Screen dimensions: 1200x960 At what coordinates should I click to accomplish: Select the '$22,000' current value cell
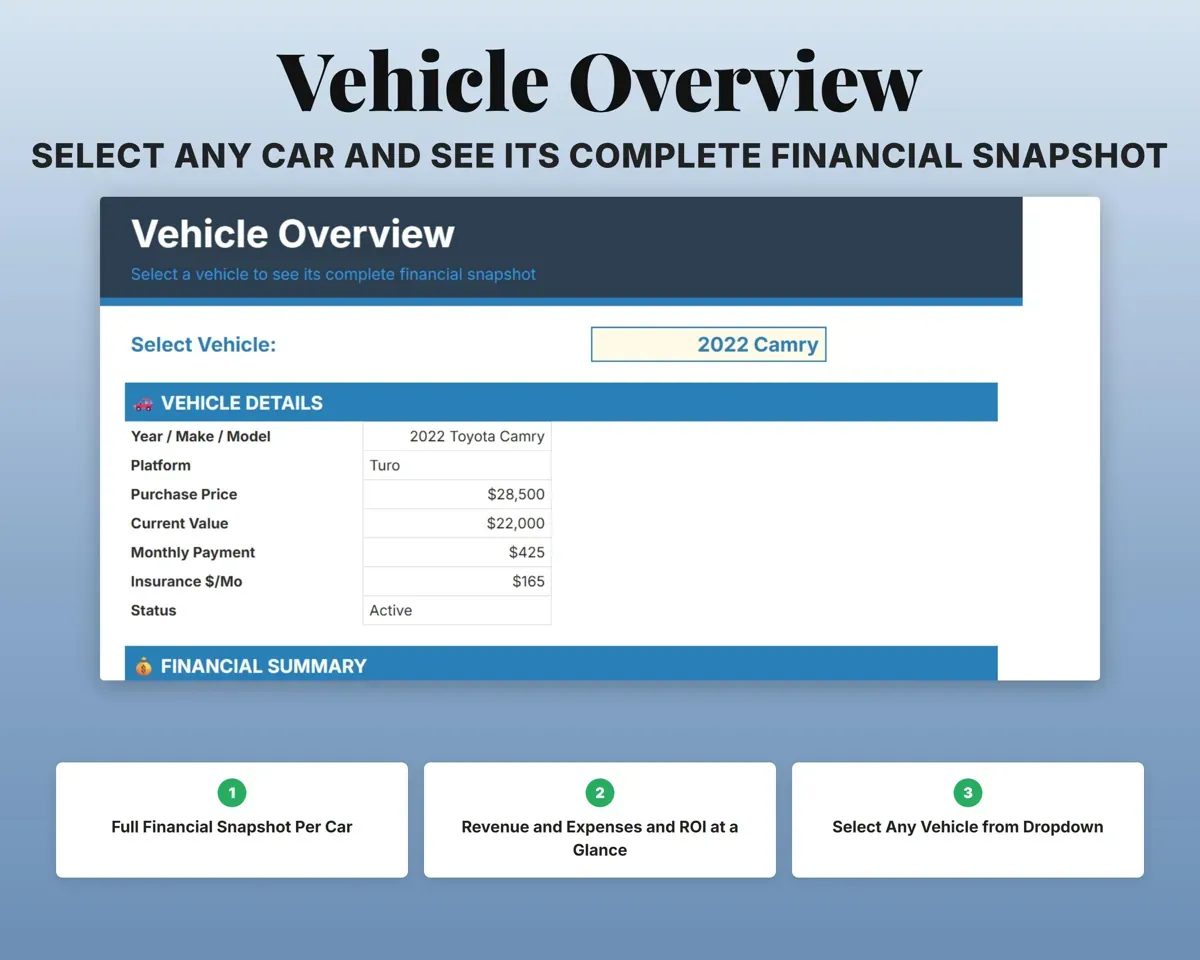click(457, 523)
